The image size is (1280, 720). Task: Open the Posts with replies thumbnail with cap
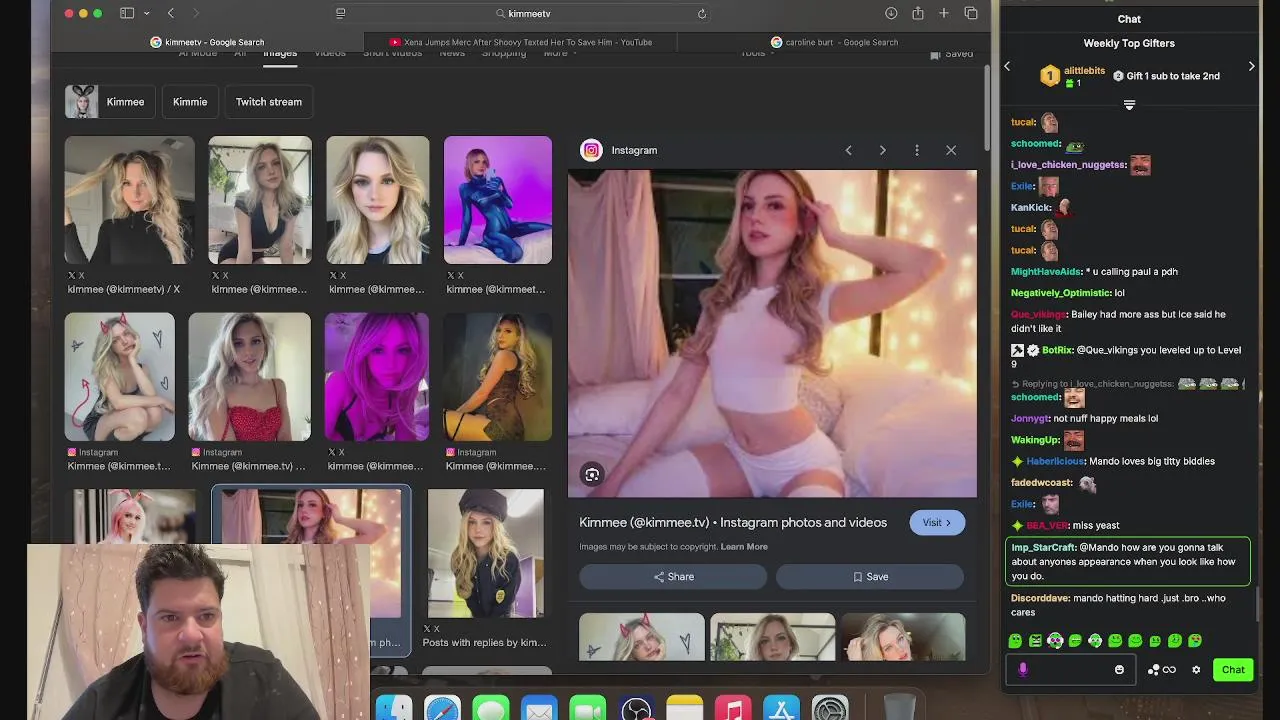tap(485, 553)
